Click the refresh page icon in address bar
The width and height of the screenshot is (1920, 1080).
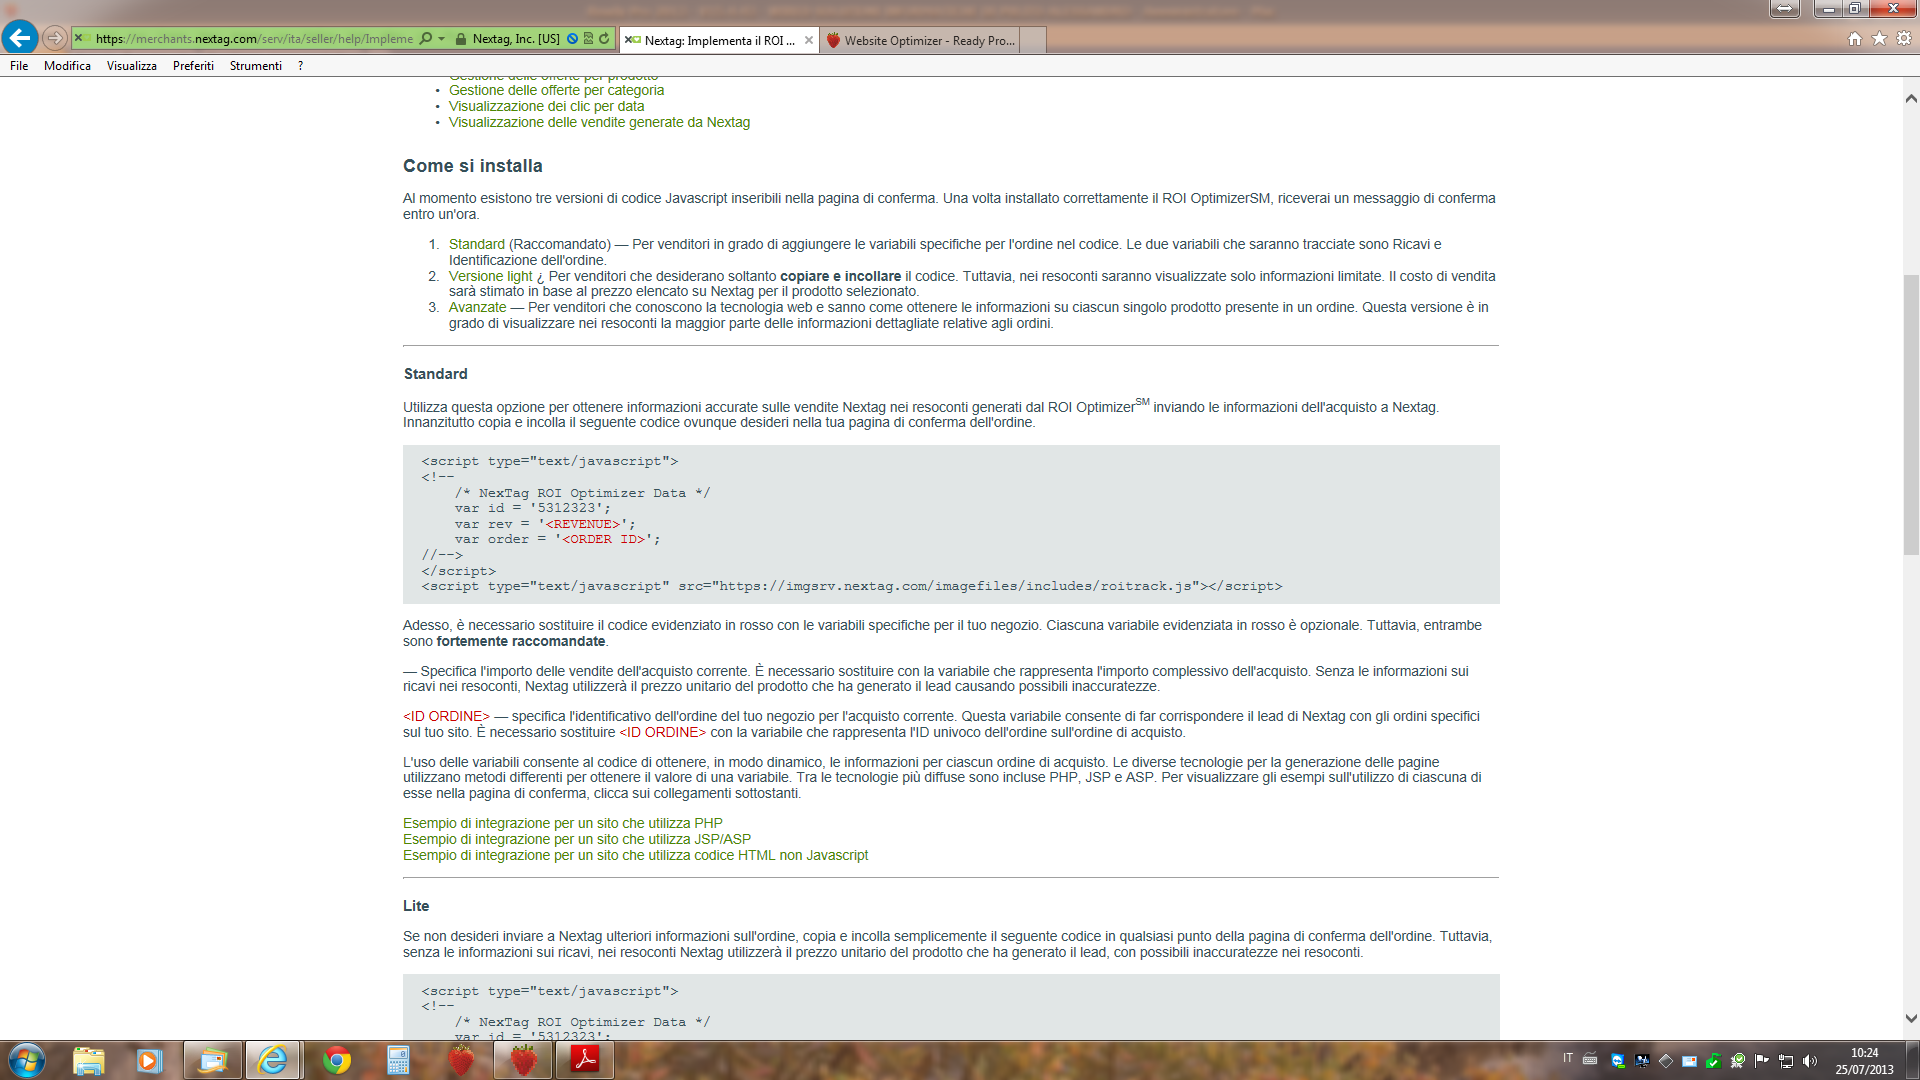click(x=604, y=39)
